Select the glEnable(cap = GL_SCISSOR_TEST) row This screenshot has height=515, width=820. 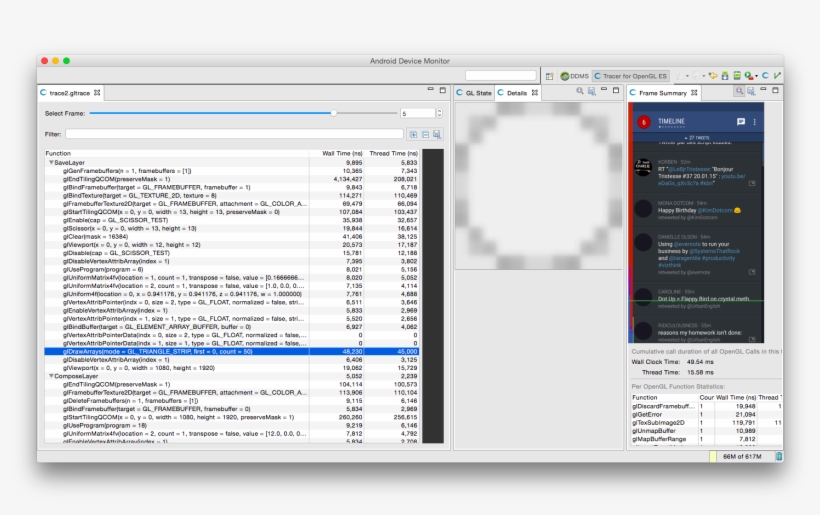point(232,220)
